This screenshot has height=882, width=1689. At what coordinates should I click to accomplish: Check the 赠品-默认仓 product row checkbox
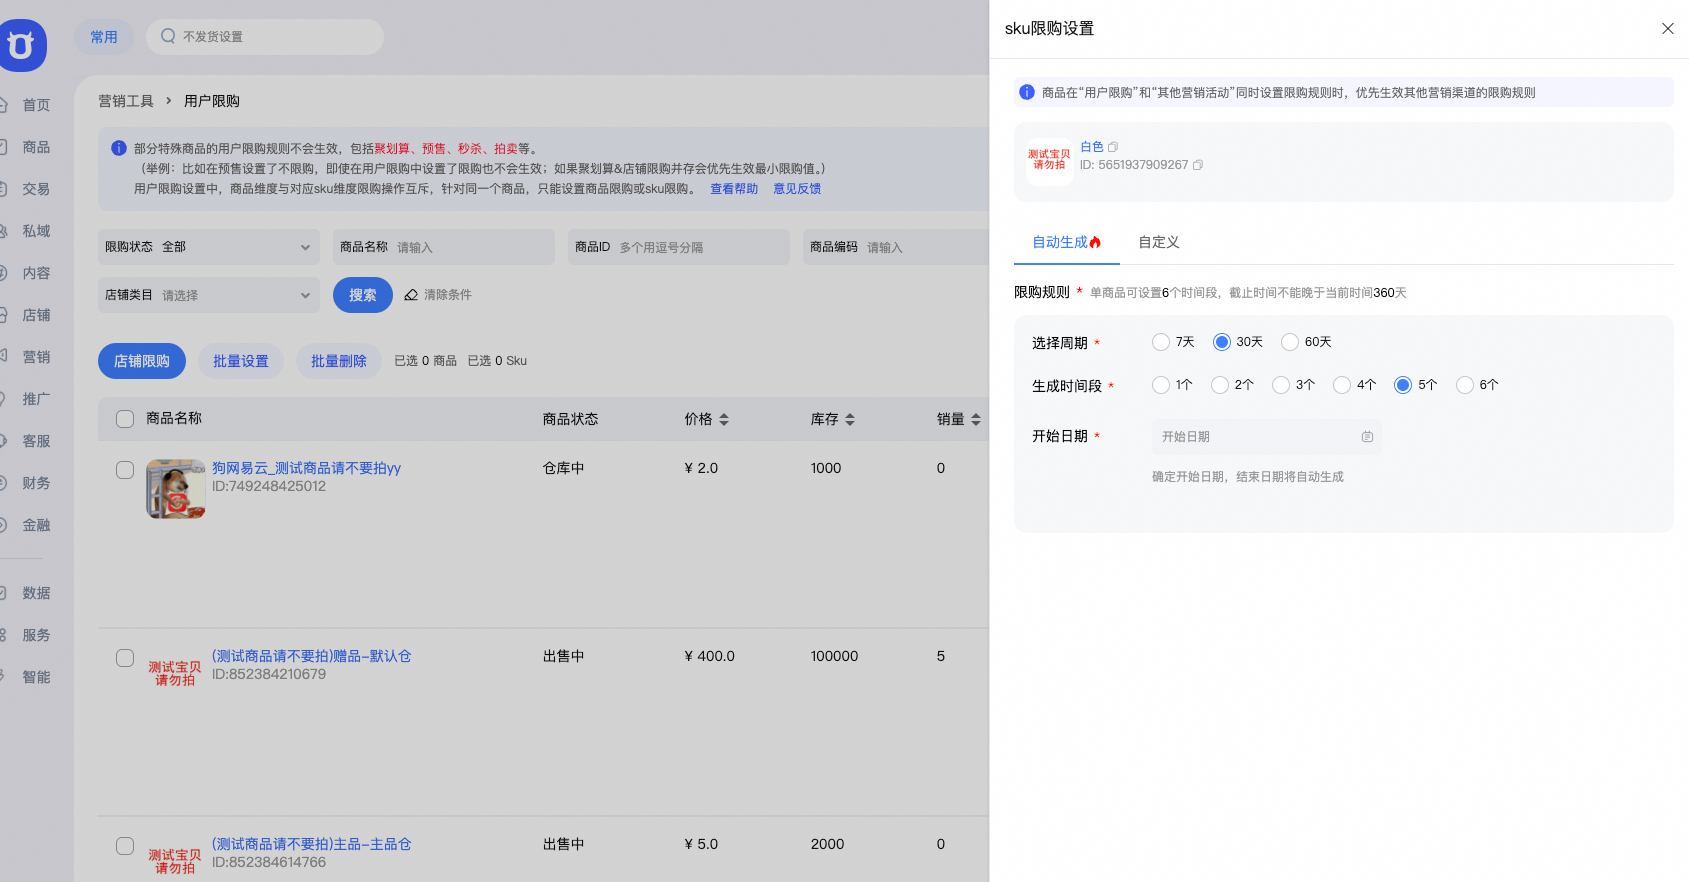pyautogui.click(x=125, y=658)
